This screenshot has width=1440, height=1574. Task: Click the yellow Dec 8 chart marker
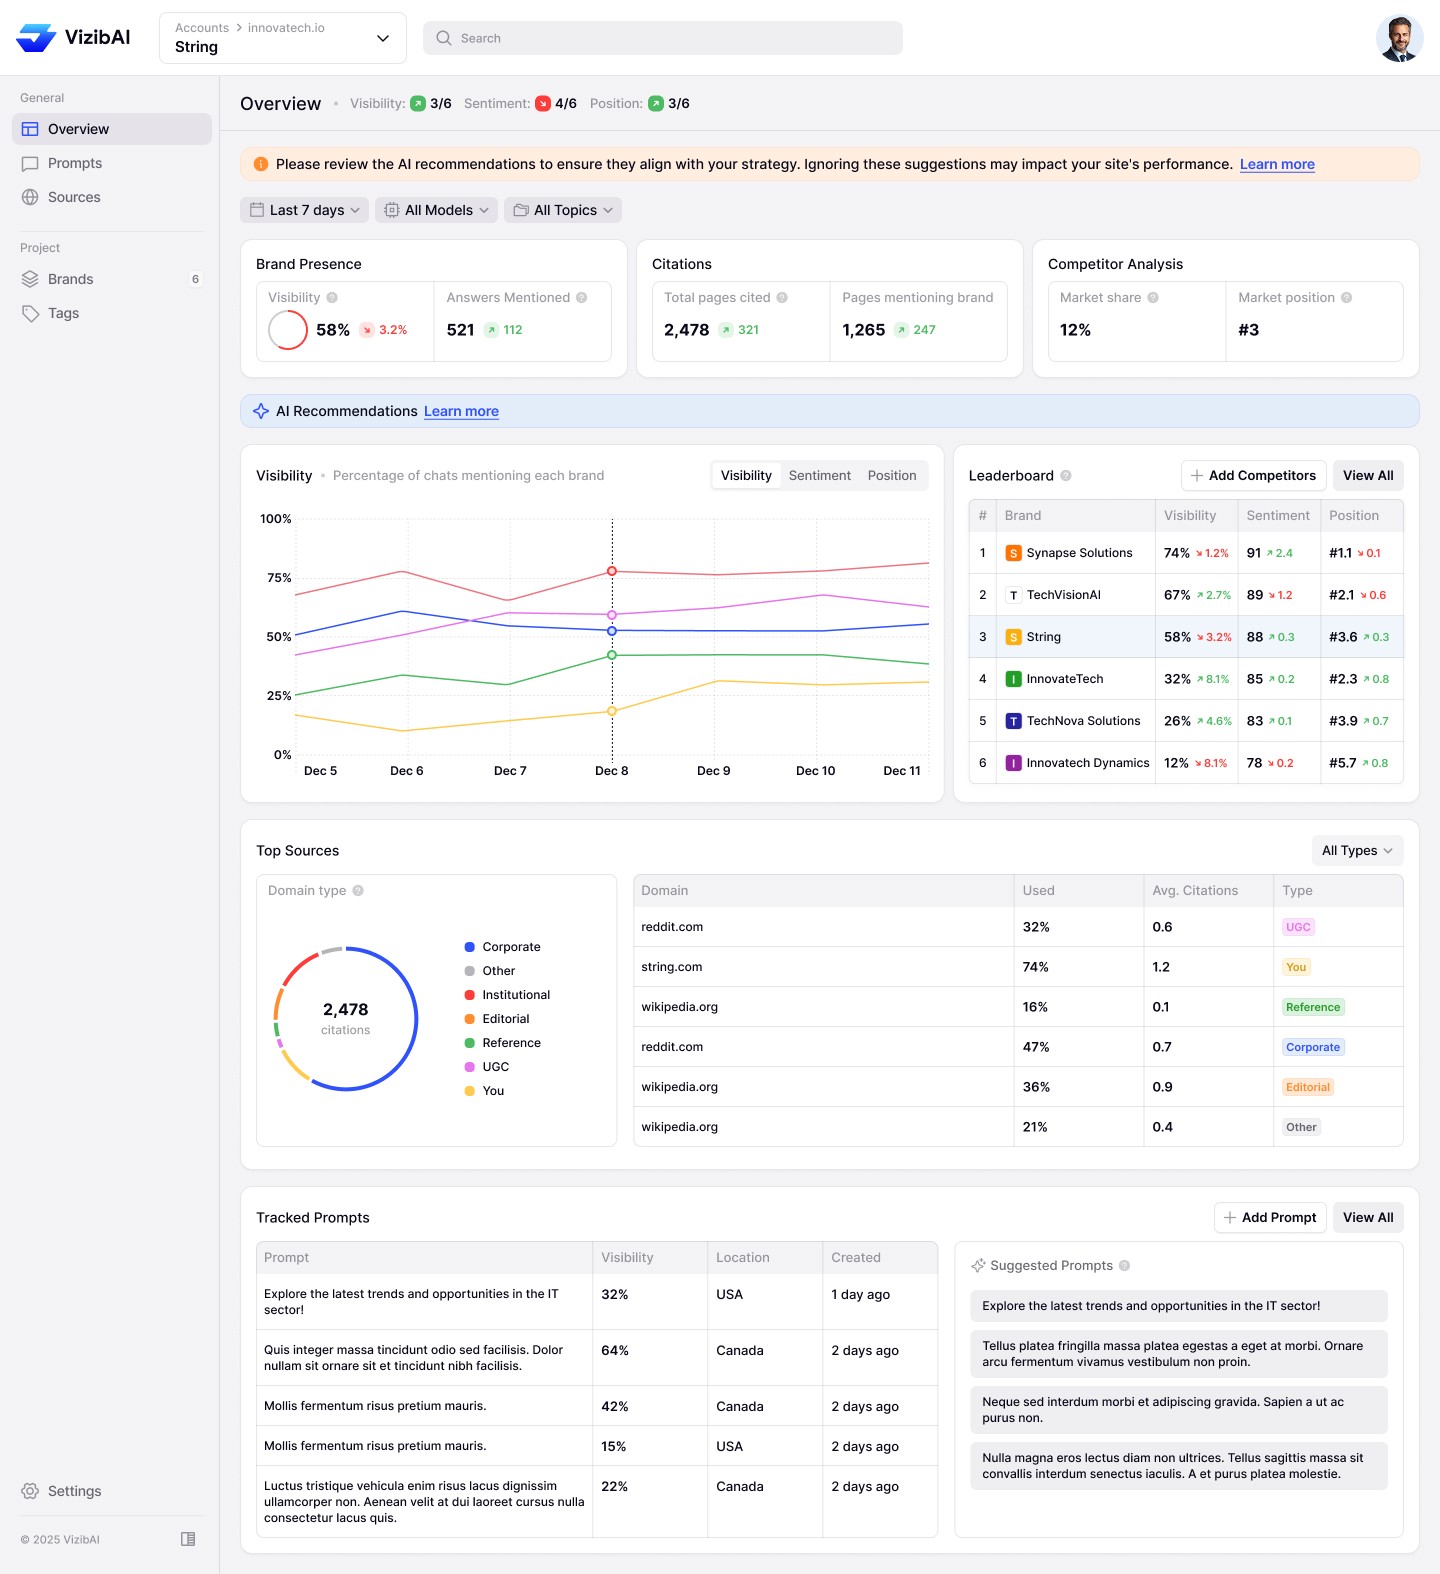tap(612, 711)
